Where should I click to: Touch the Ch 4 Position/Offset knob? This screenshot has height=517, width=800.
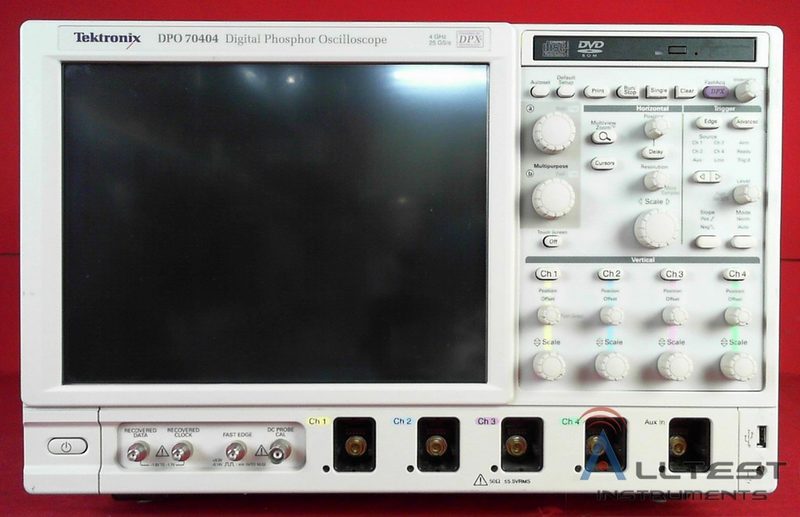(x=736, y=315)
